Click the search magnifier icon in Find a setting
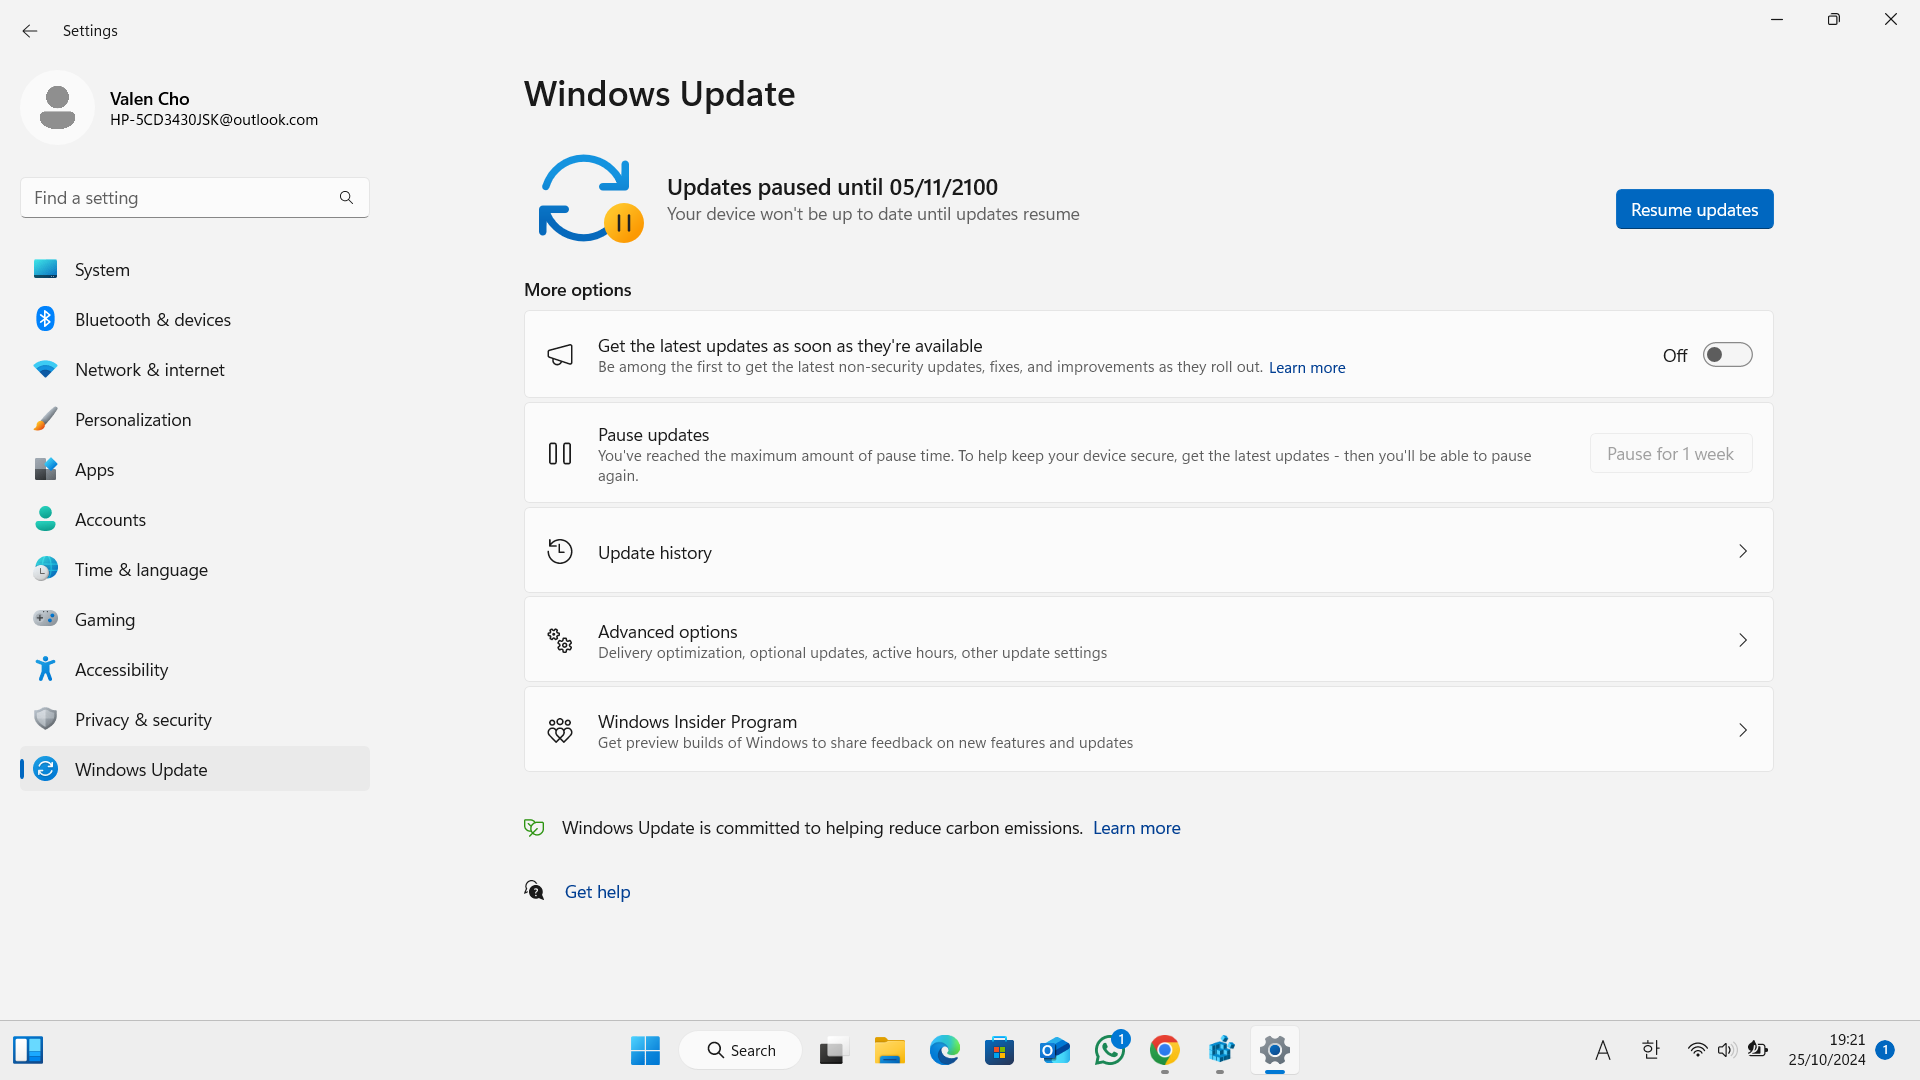Screen dimensions: 1920x1080 click(346, 198)
